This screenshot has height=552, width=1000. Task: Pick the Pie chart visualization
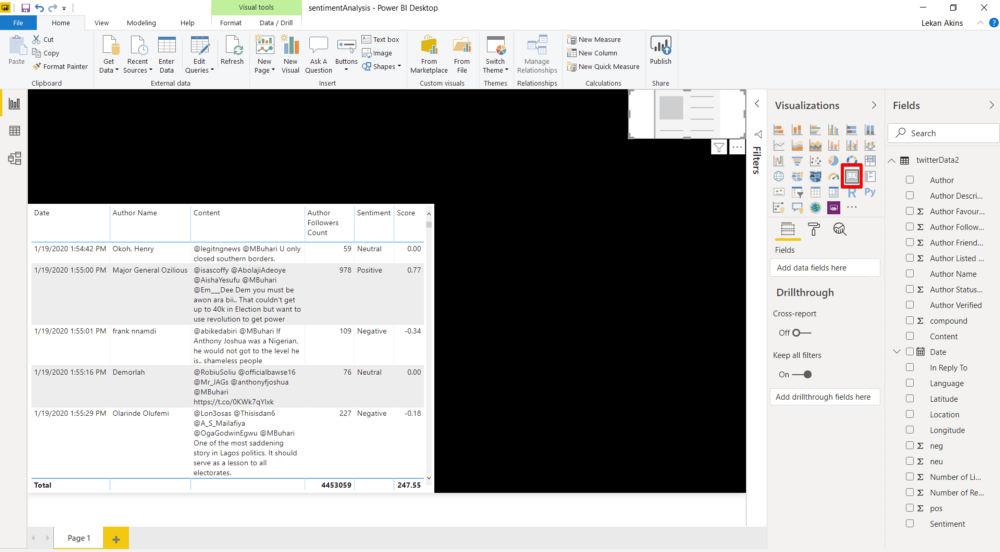[834, 161]
